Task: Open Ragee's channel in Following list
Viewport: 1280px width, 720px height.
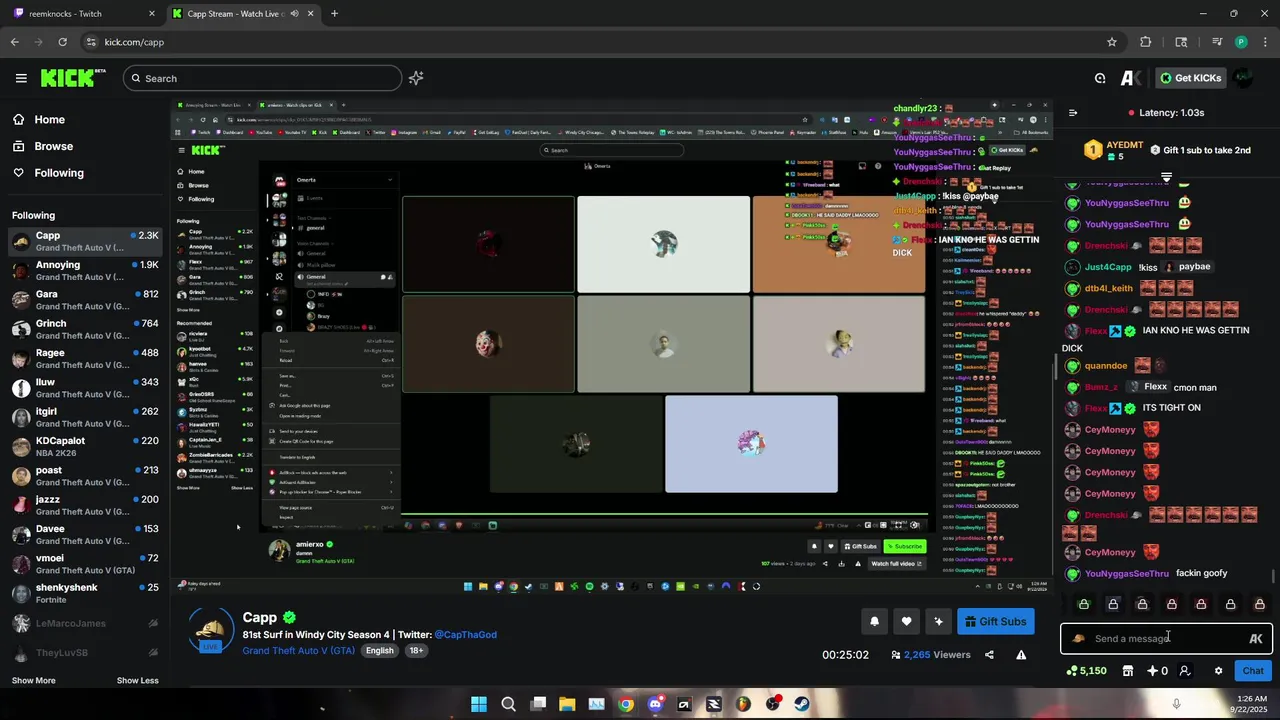Action: (x=84, y=358)
